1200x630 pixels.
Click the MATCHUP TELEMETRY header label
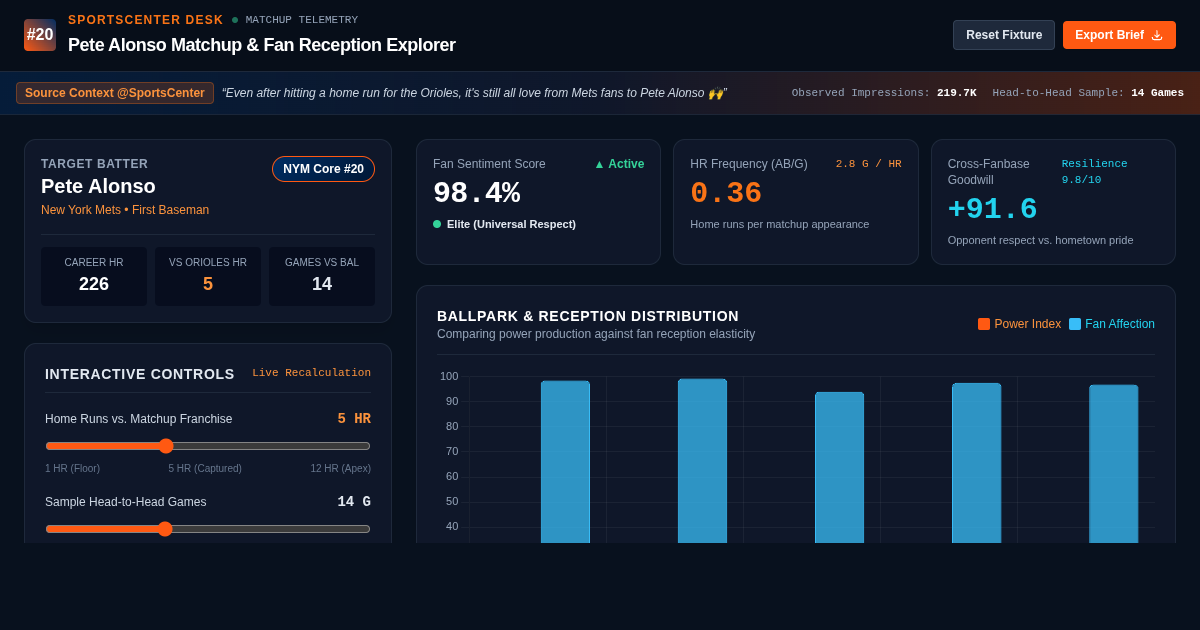tap(302, 20)
